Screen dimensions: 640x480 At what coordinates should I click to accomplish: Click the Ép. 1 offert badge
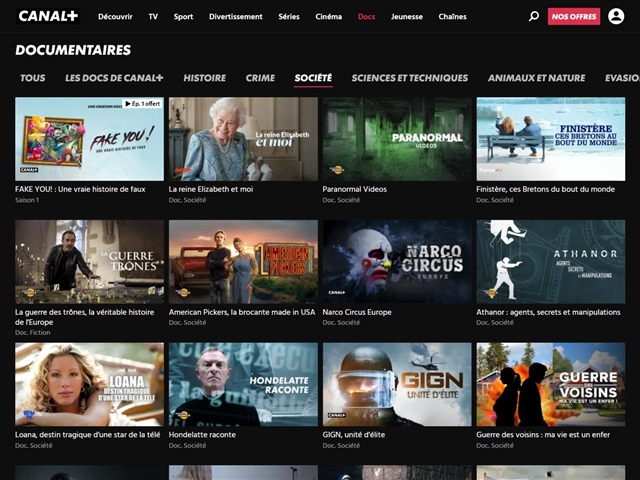(x=142, y=104)
